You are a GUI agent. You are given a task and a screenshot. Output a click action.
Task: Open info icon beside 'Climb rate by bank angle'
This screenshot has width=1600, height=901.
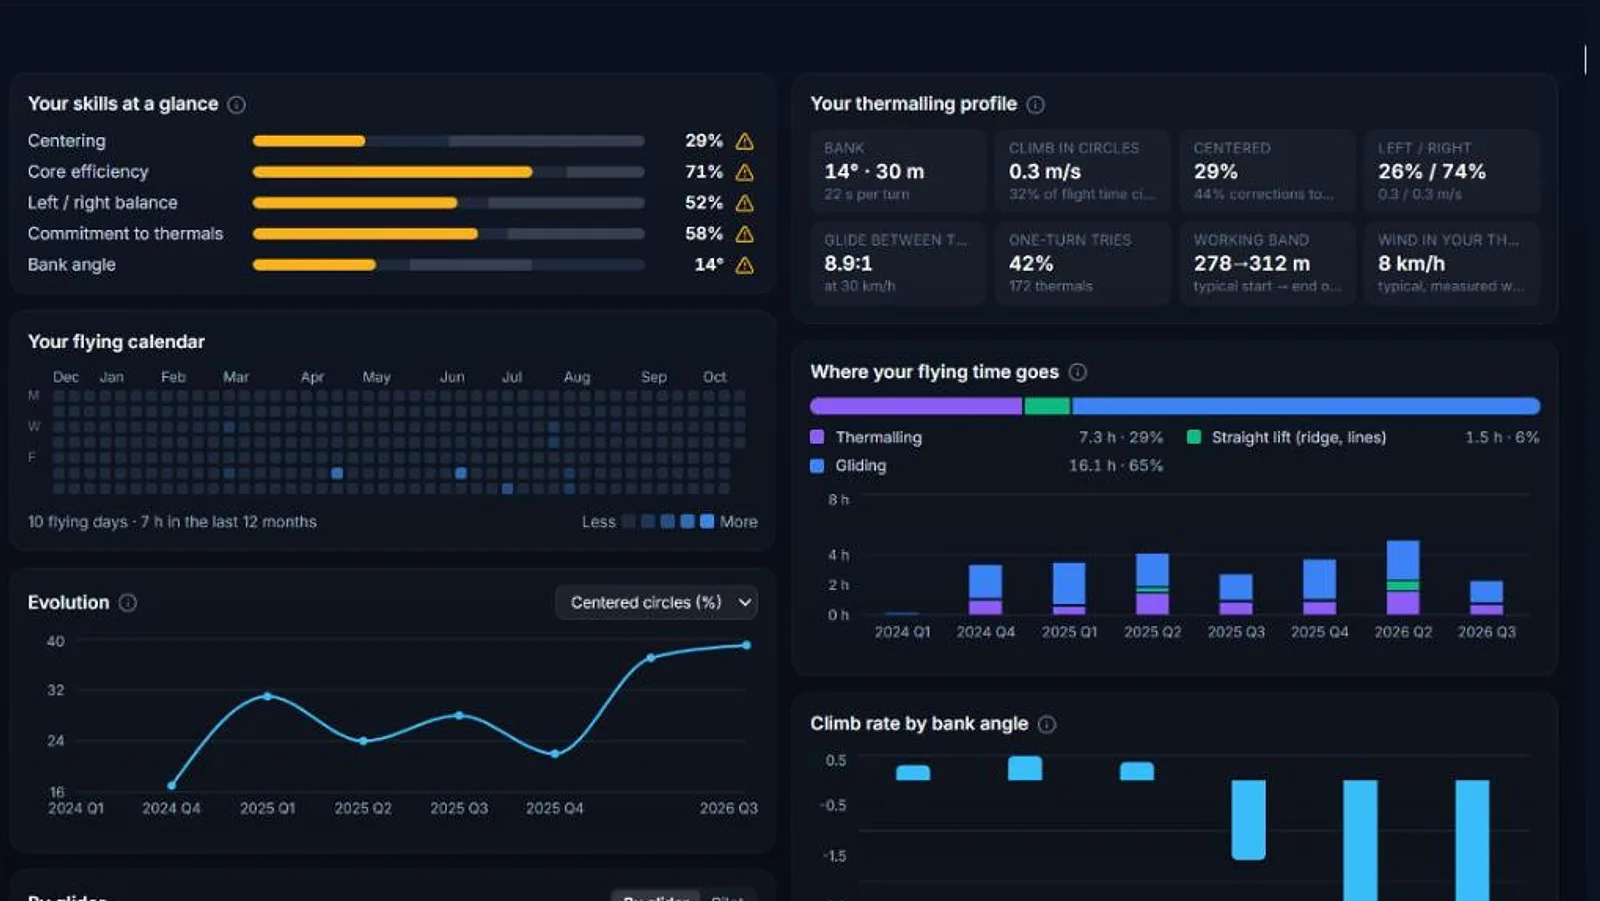click(1046, 724)
